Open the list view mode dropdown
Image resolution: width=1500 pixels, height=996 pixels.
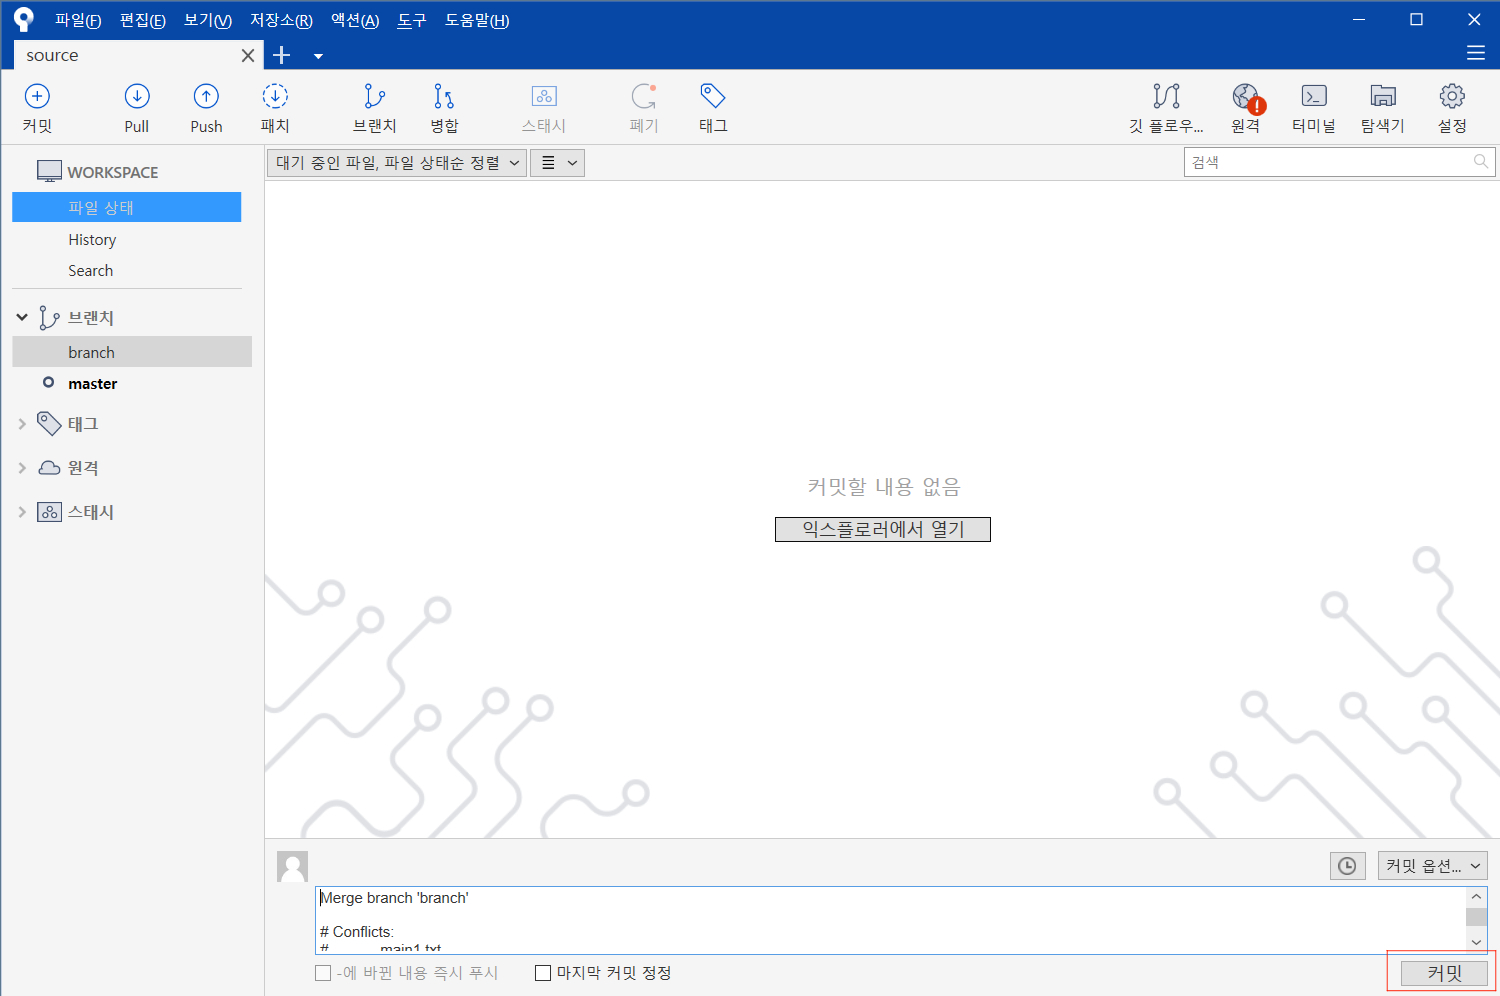[557, 163]
